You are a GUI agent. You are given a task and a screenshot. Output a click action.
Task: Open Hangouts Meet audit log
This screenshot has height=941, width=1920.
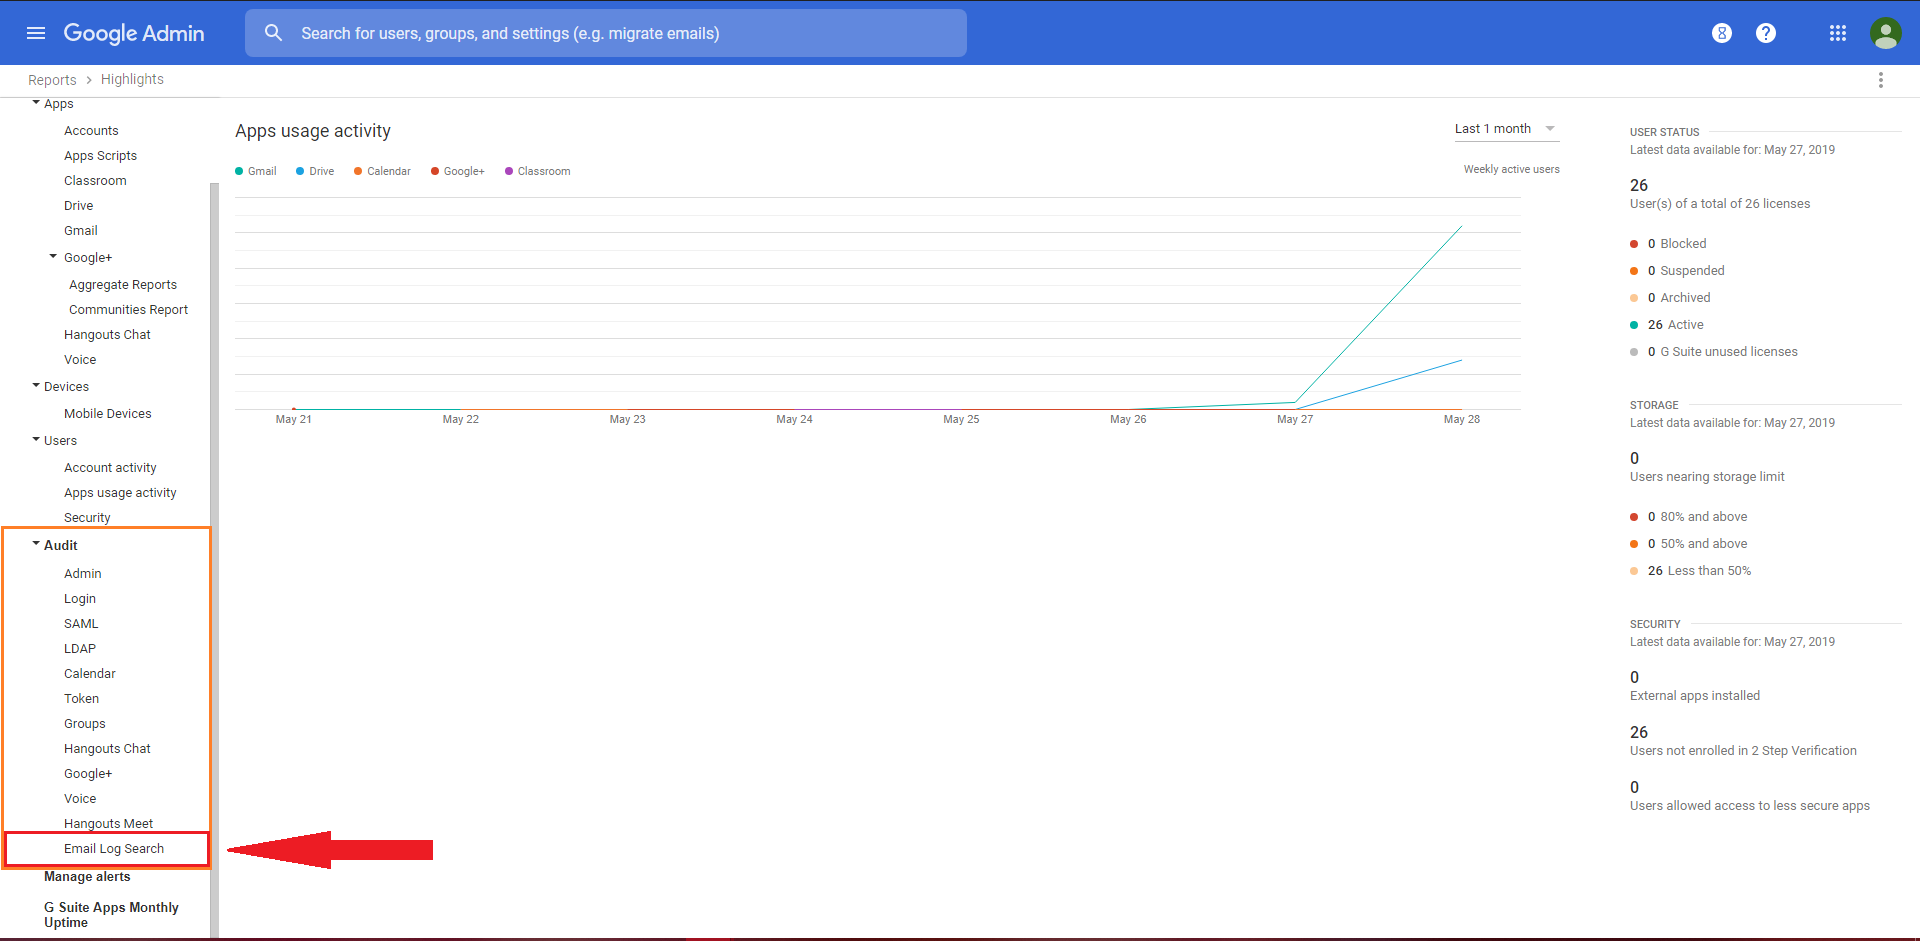[x=108, y=824]
